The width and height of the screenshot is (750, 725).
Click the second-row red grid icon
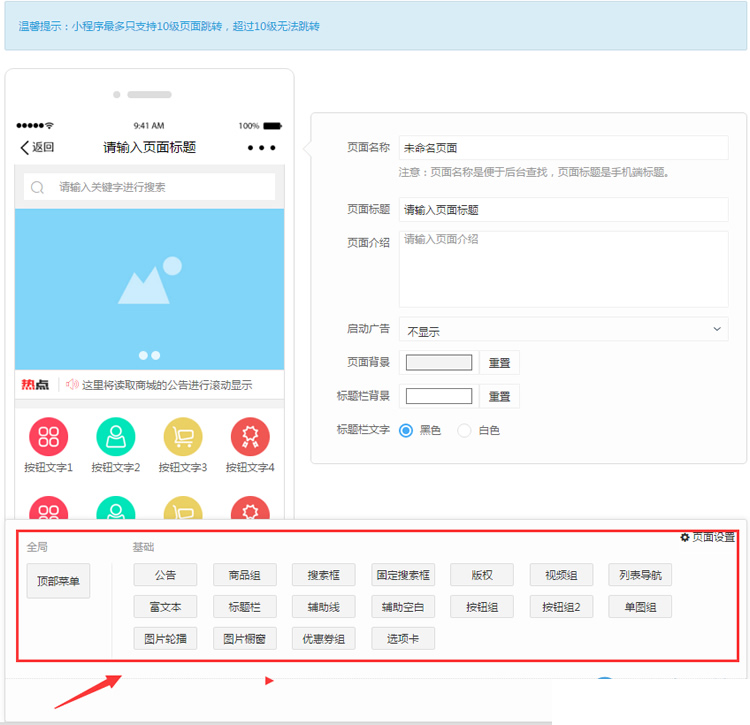click(48, 508)
